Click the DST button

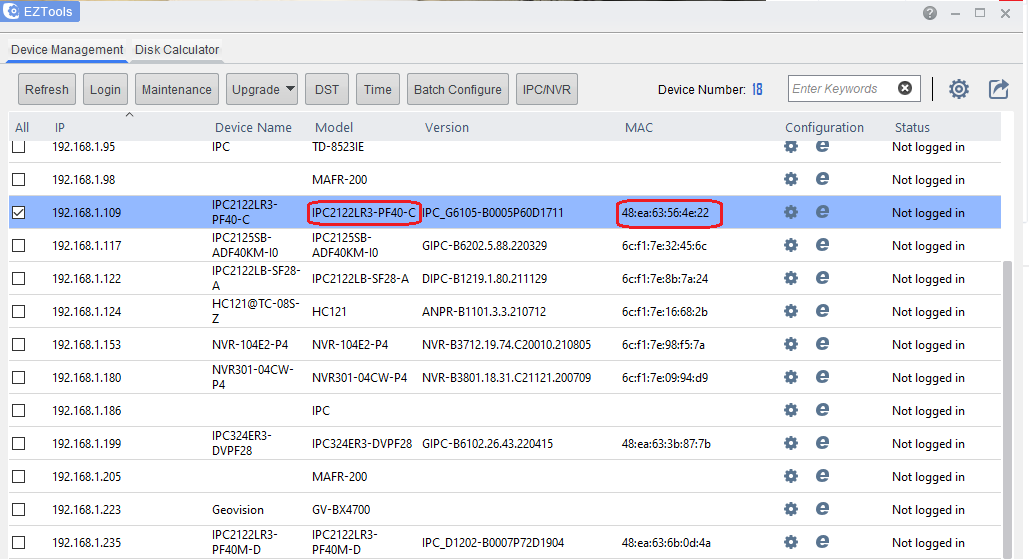(x=327, y=89)
